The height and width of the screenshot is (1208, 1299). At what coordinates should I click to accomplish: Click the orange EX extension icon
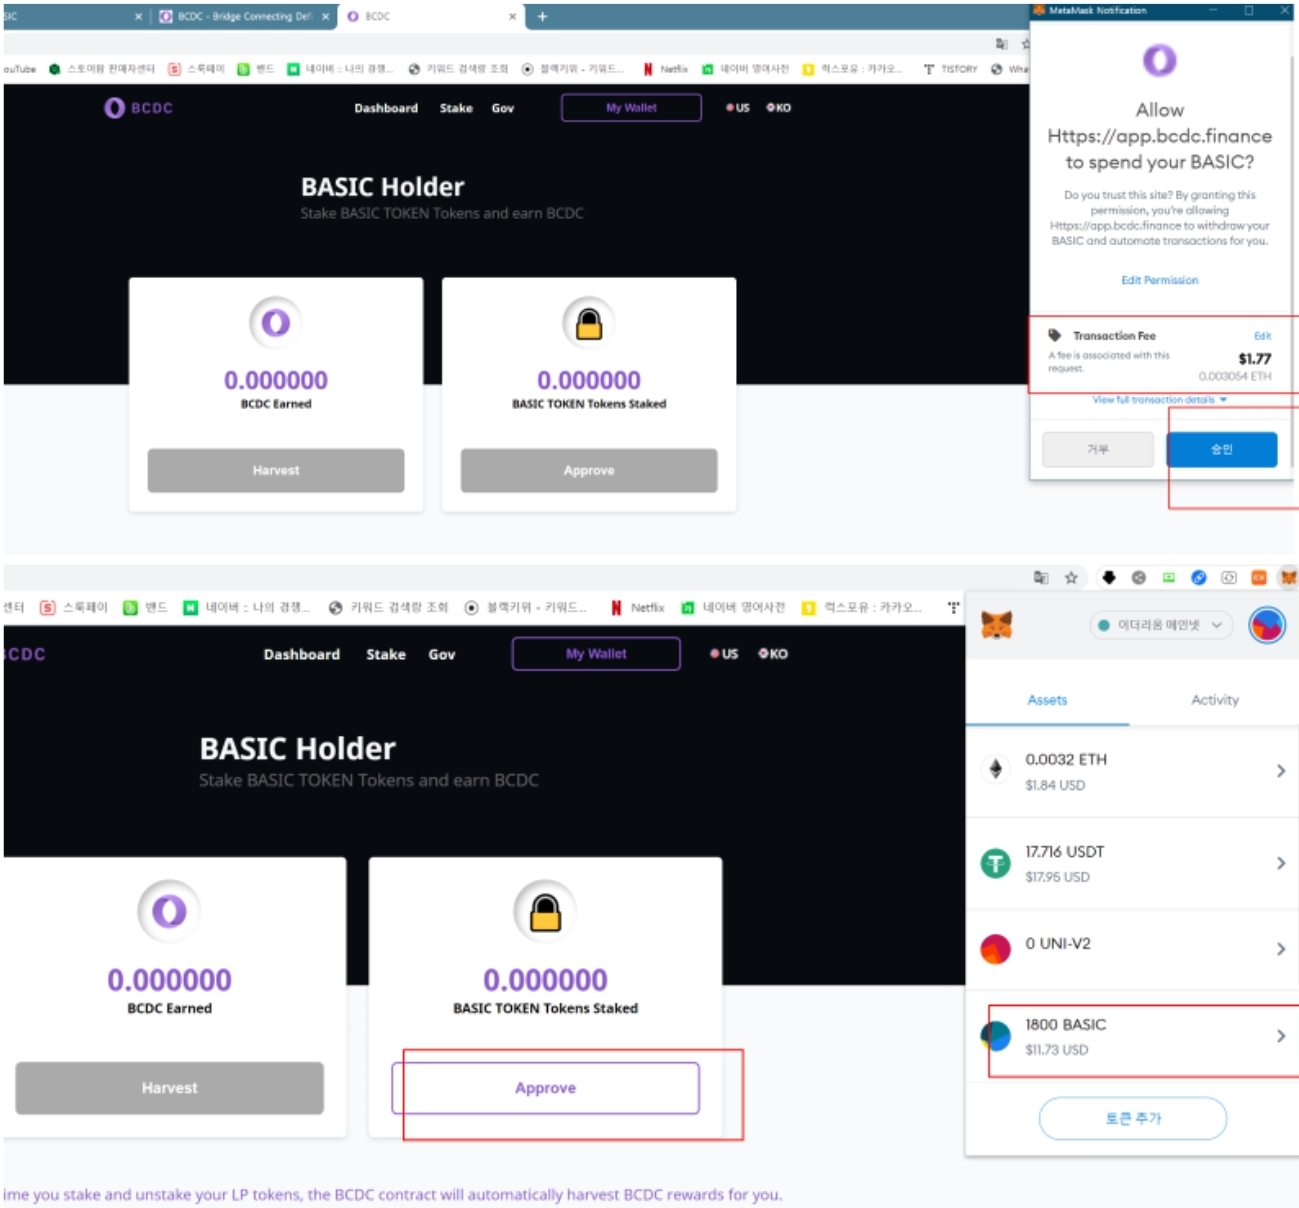[x=1259, y=577]
